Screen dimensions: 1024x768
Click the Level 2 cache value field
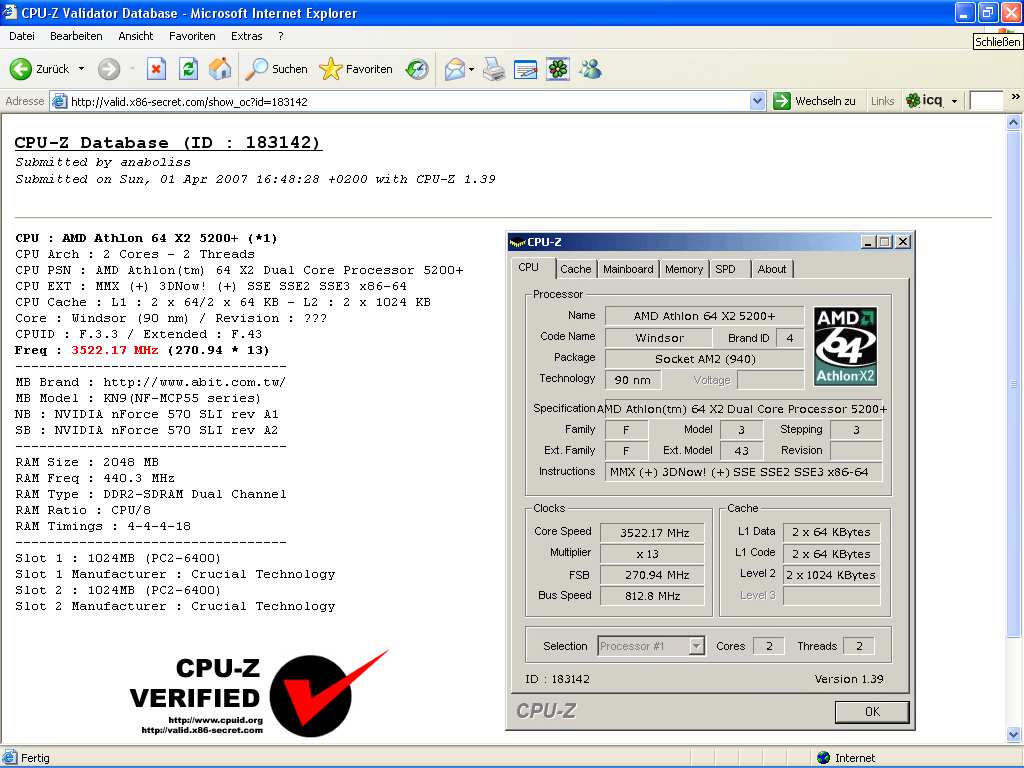pos(831,575)
